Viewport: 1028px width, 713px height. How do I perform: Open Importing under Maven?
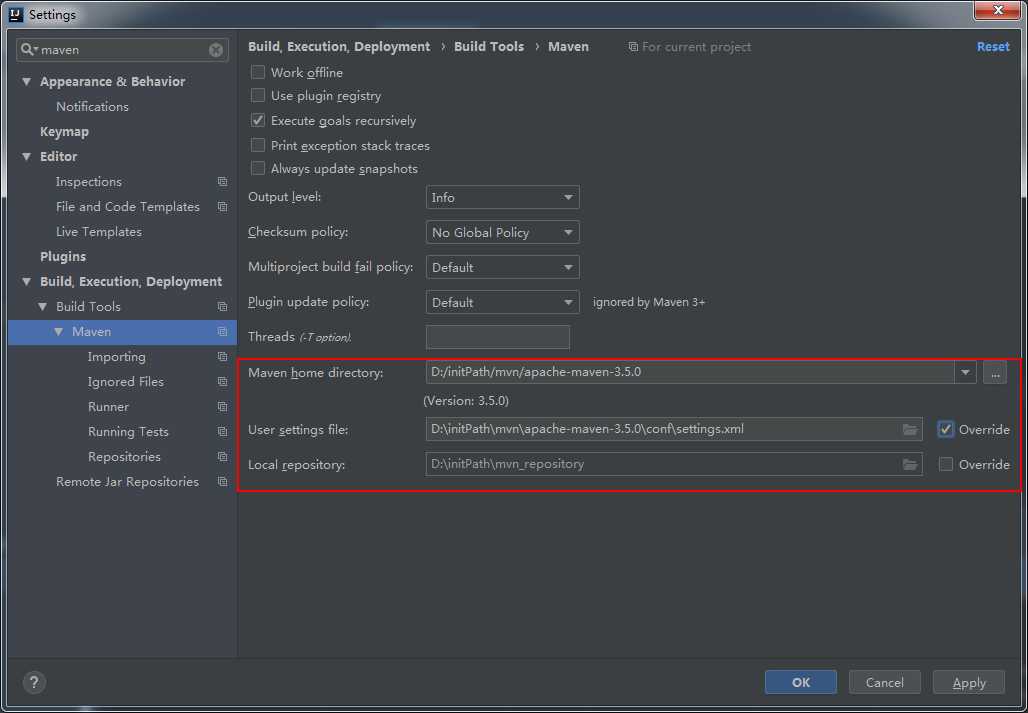117,356
